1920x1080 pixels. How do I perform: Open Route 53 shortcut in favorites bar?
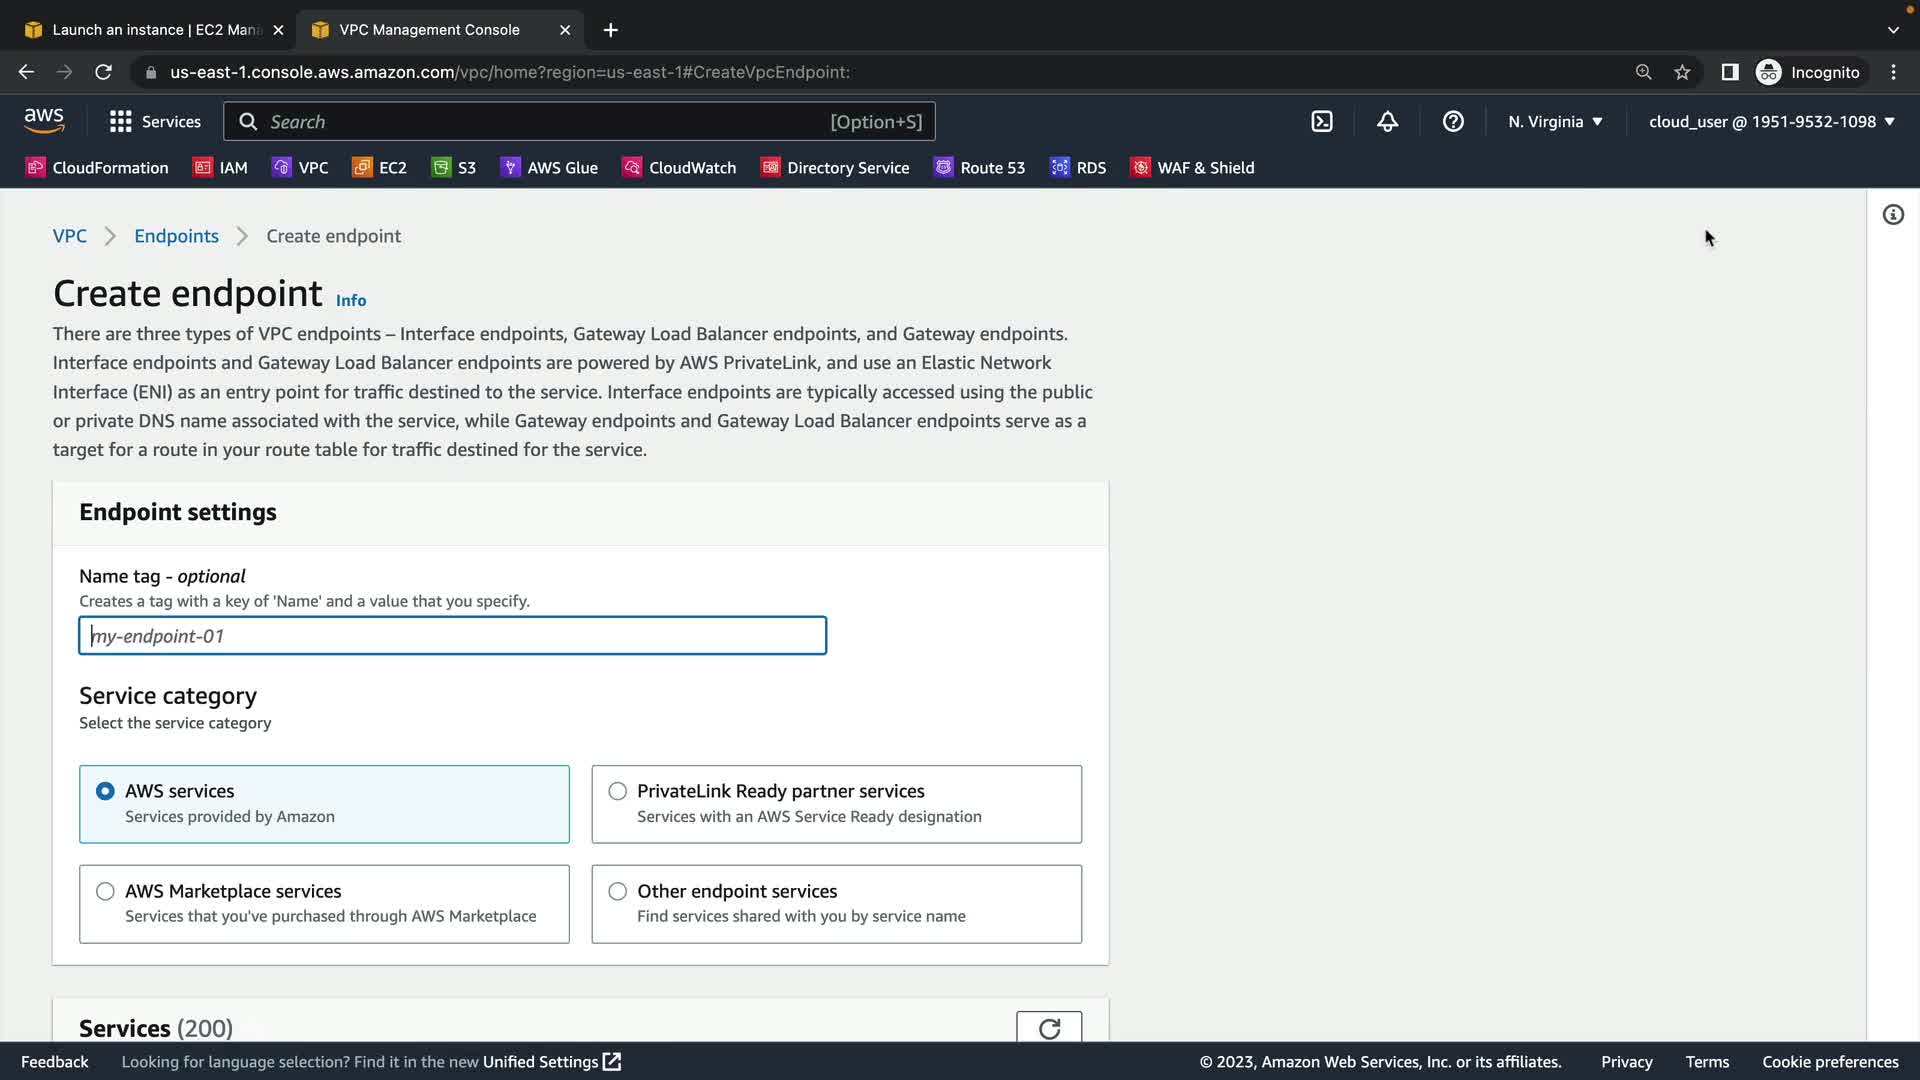[979, 168]
